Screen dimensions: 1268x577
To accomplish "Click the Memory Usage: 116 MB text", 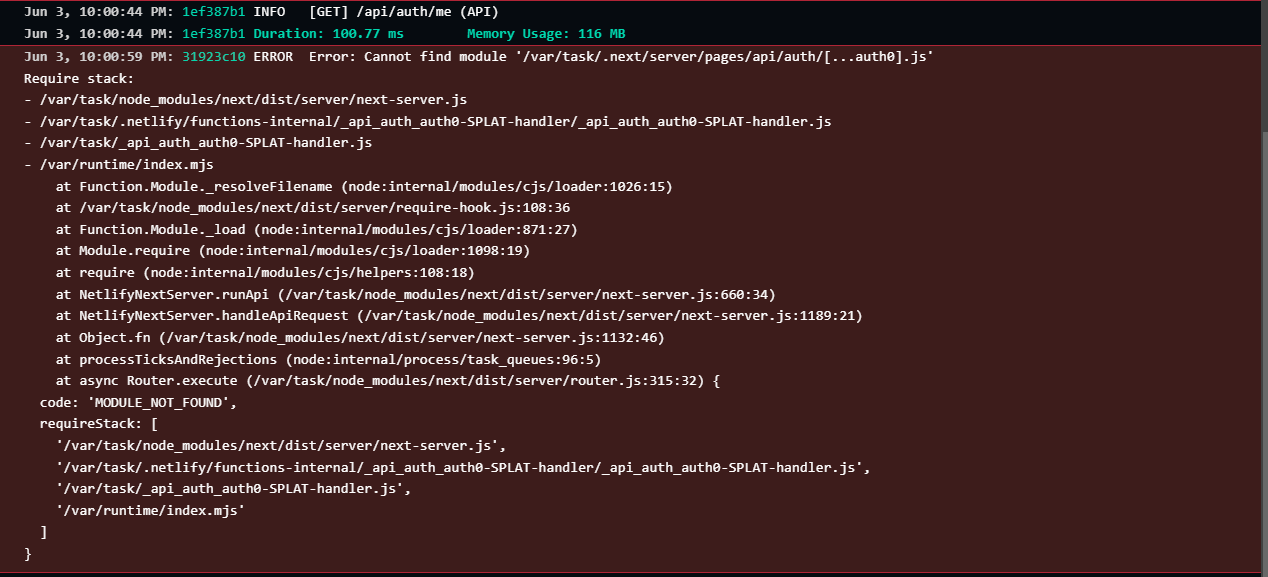I will 546,34.
